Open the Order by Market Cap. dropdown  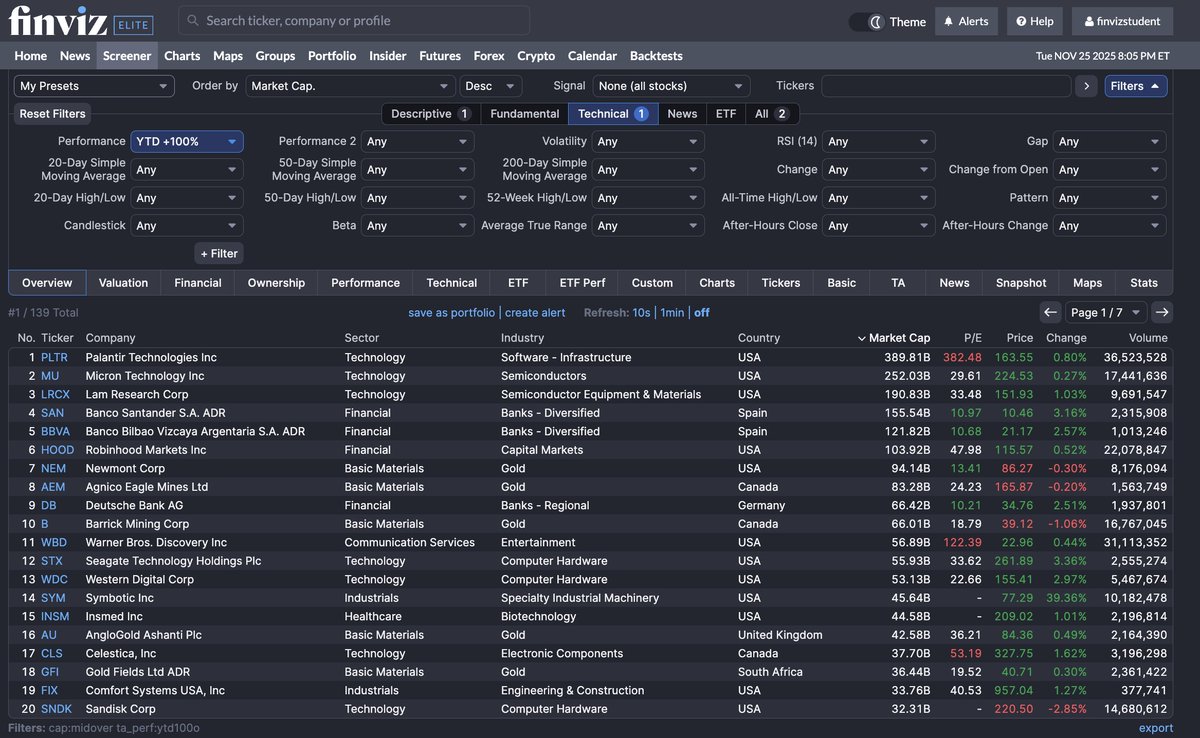(x=351, y=86)
